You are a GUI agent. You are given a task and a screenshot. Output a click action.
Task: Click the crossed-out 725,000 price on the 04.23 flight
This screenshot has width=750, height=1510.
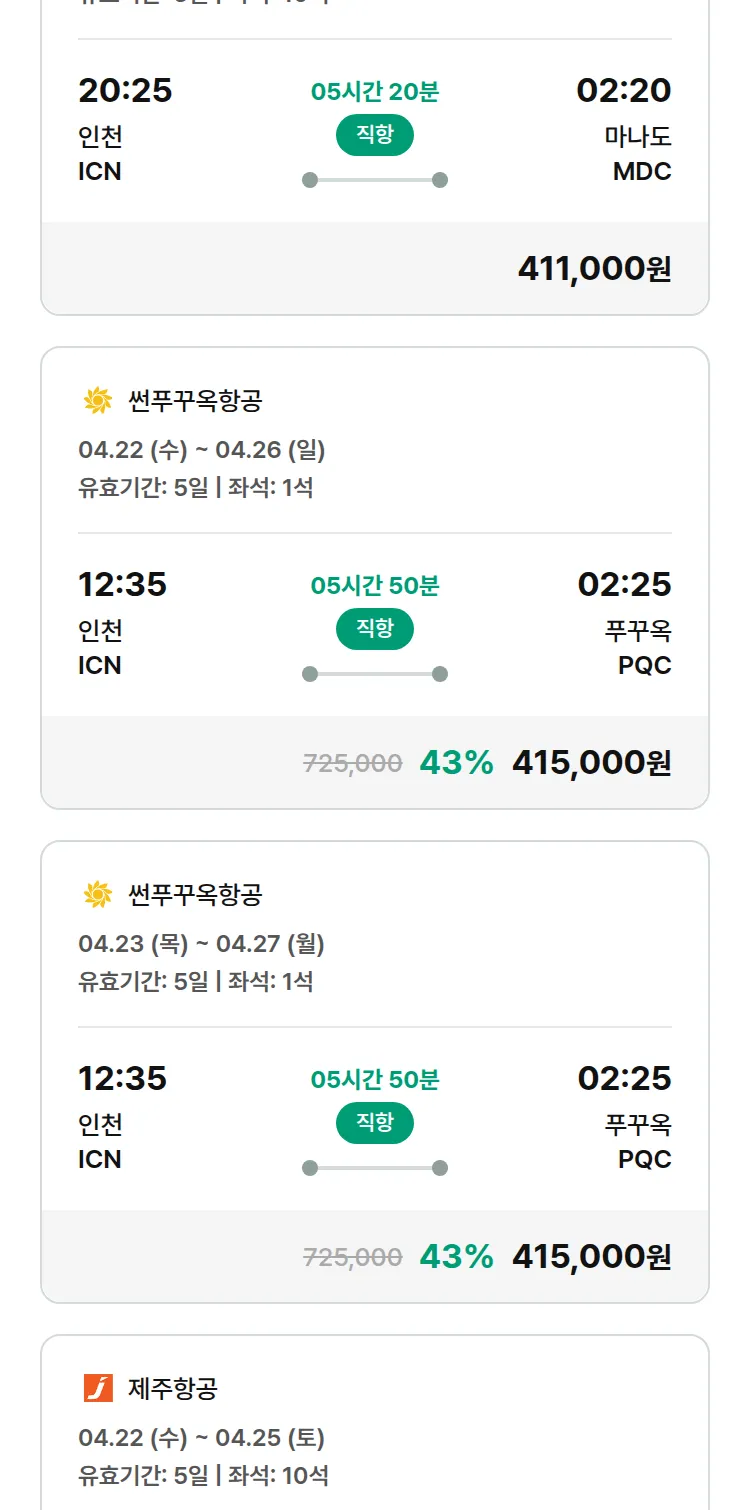point(352,1257)
